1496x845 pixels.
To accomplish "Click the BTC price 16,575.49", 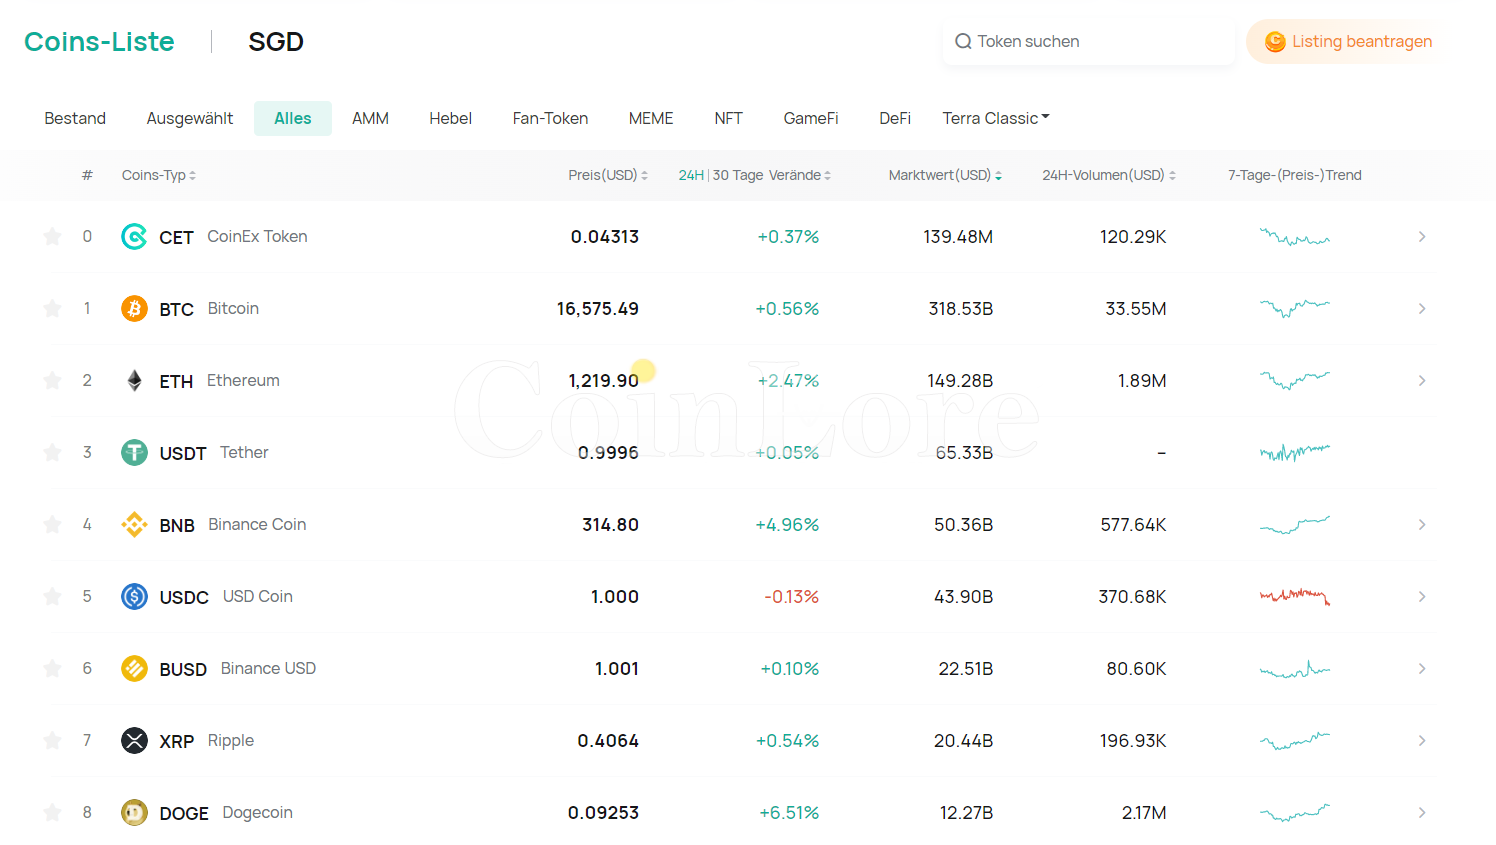I will [x=598, y=309].
